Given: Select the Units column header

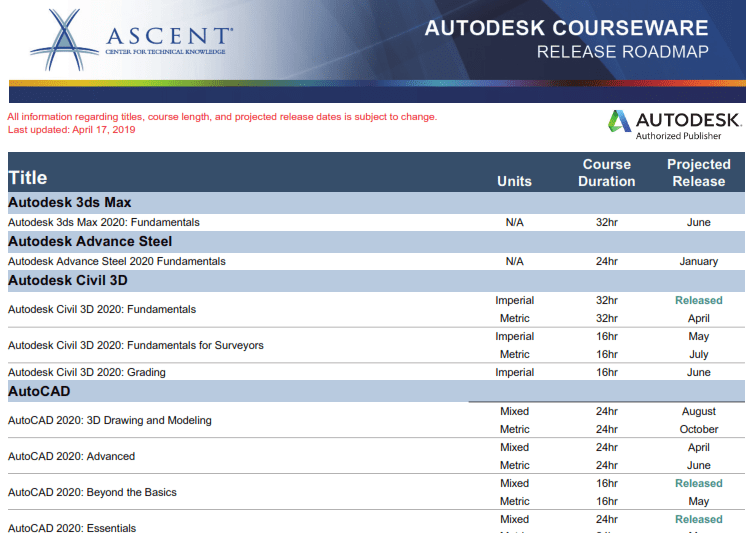Looking at the screenshot, I should [x=514, y=181].
